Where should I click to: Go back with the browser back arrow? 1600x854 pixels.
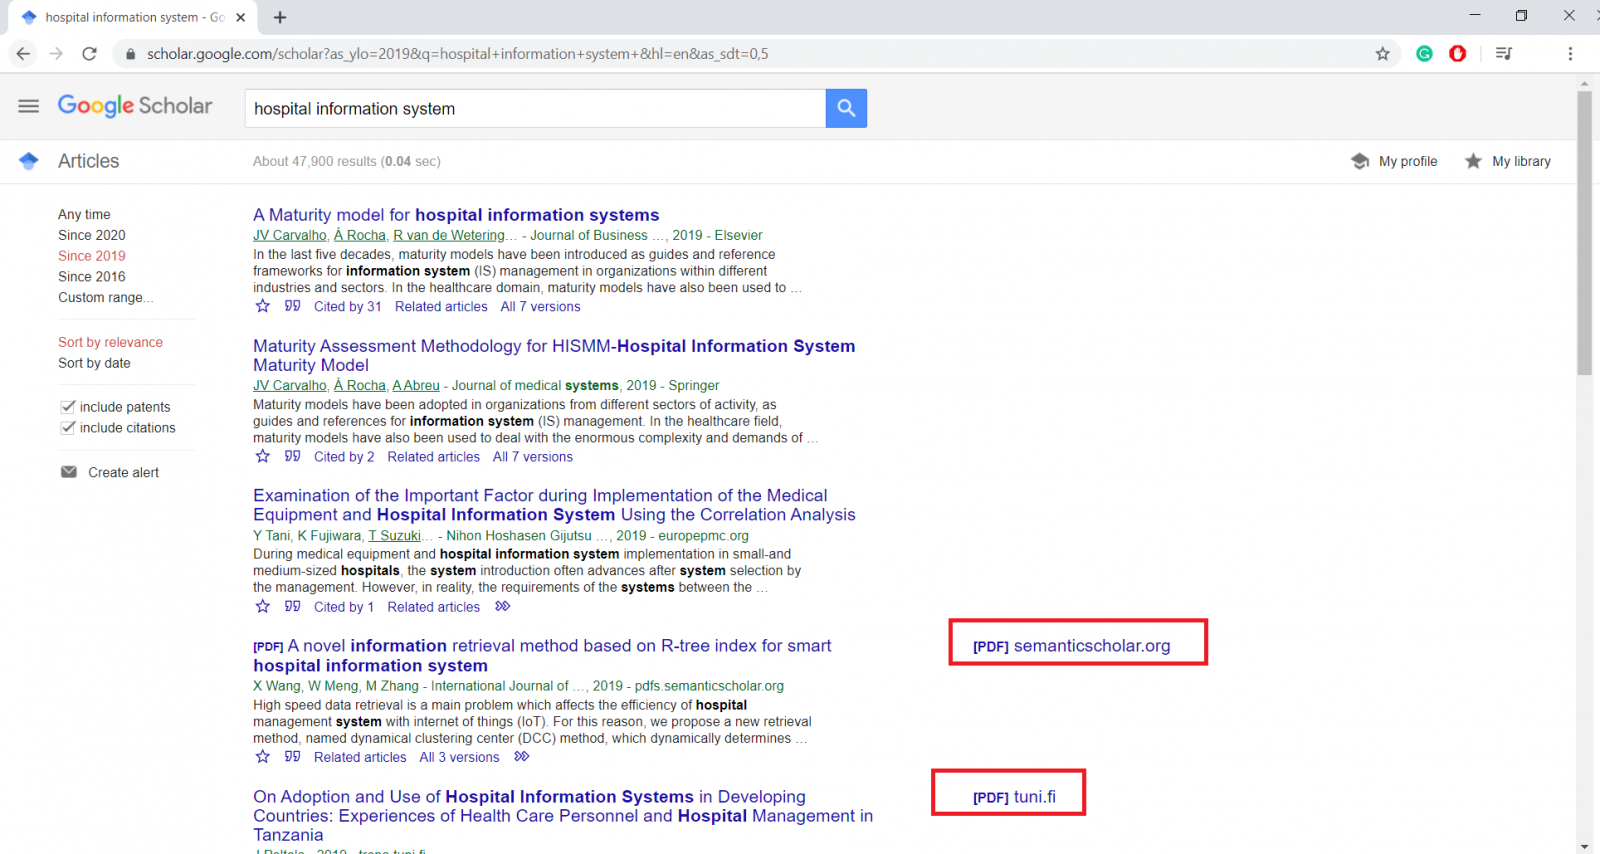point(23,54)
